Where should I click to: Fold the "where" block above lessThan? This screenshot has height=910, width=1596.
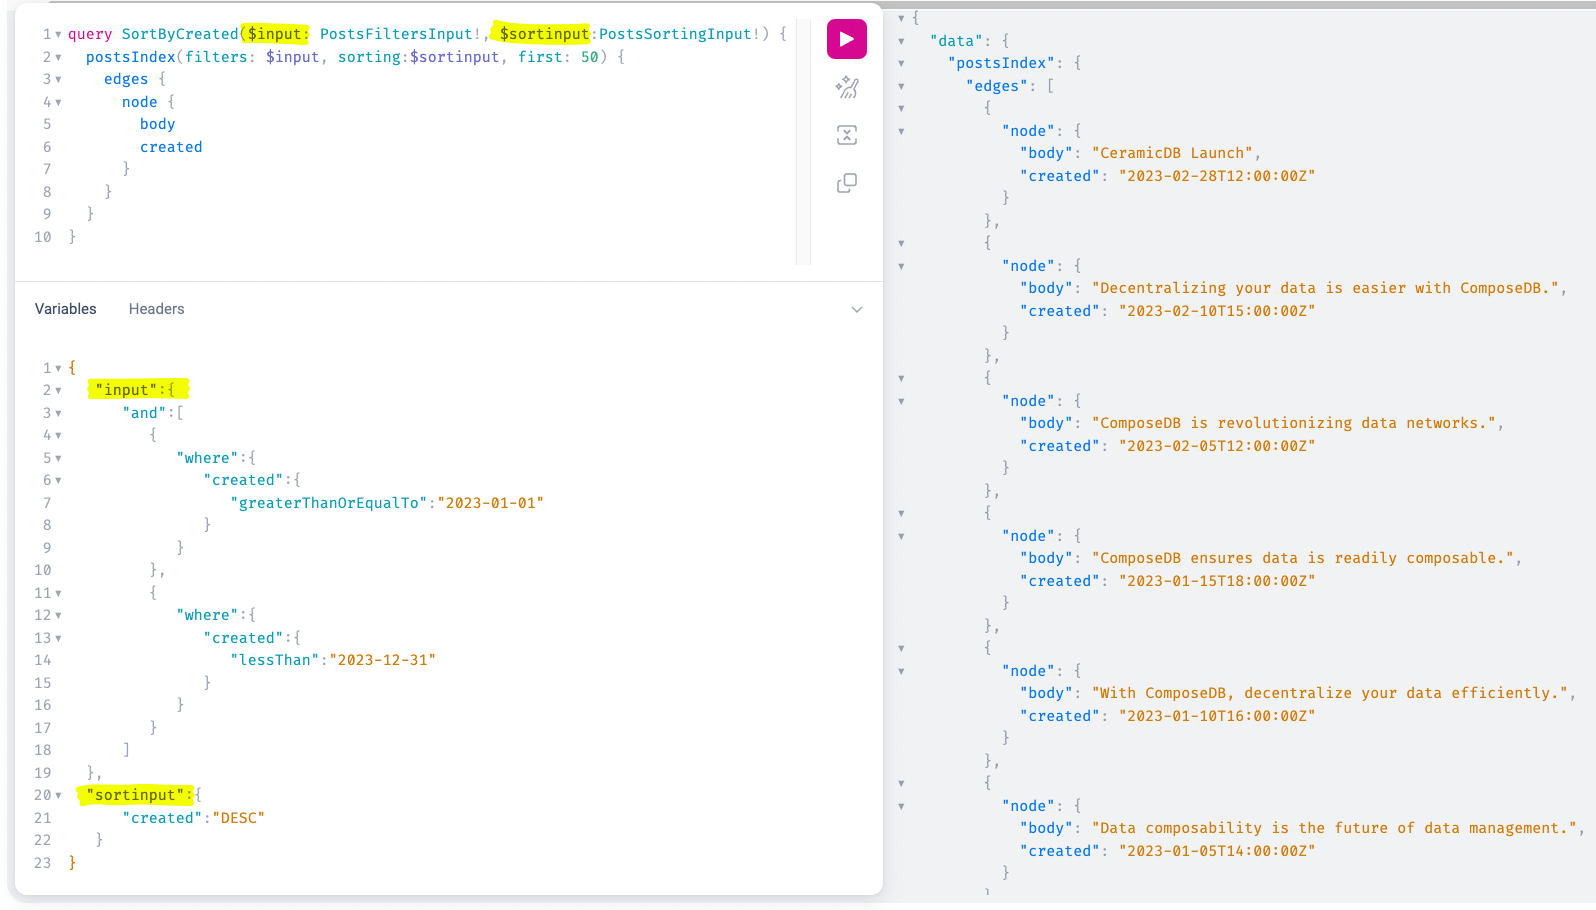click(x=58, y=616)
